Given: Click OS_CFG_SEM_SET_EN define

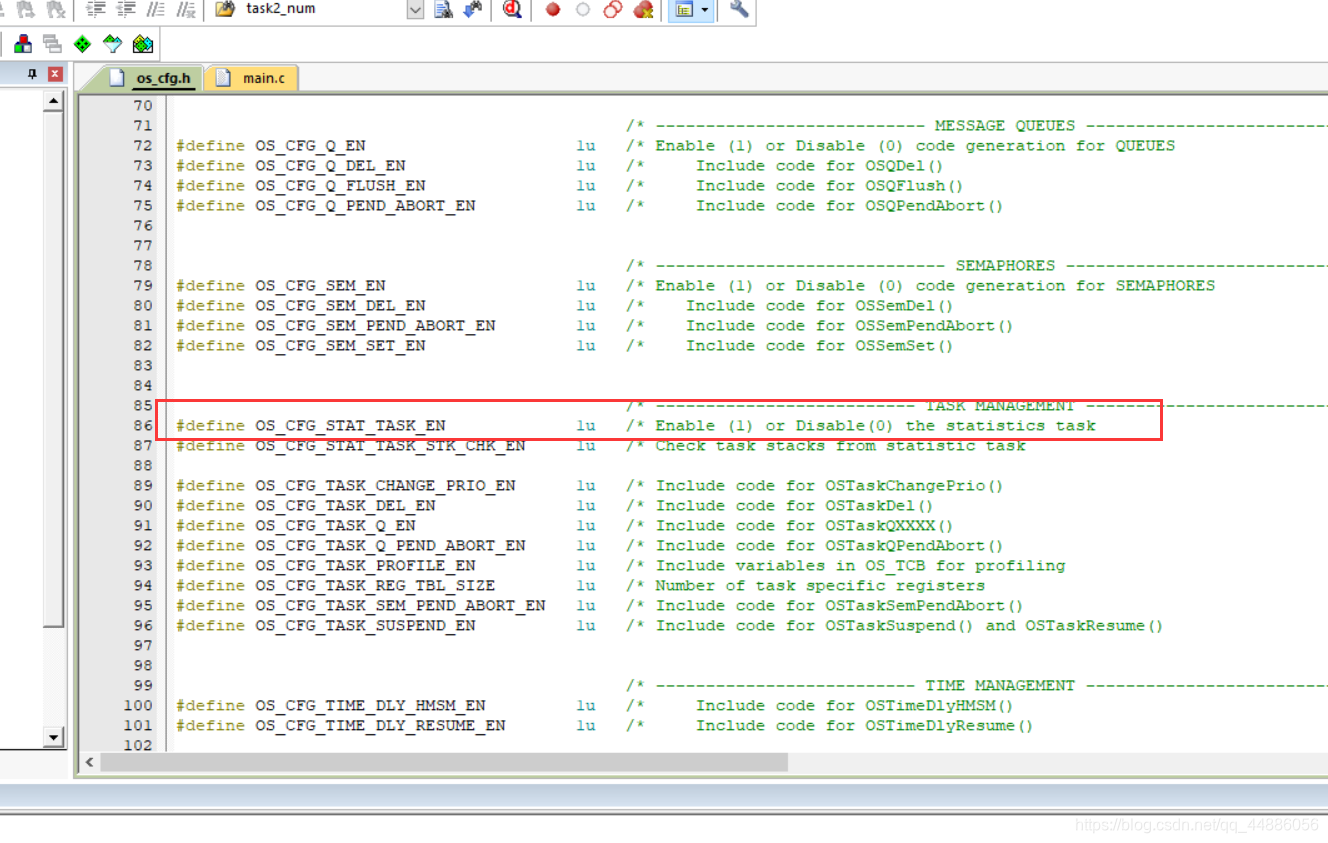Looking at the screenshot, I should click(x=340, y=346).
